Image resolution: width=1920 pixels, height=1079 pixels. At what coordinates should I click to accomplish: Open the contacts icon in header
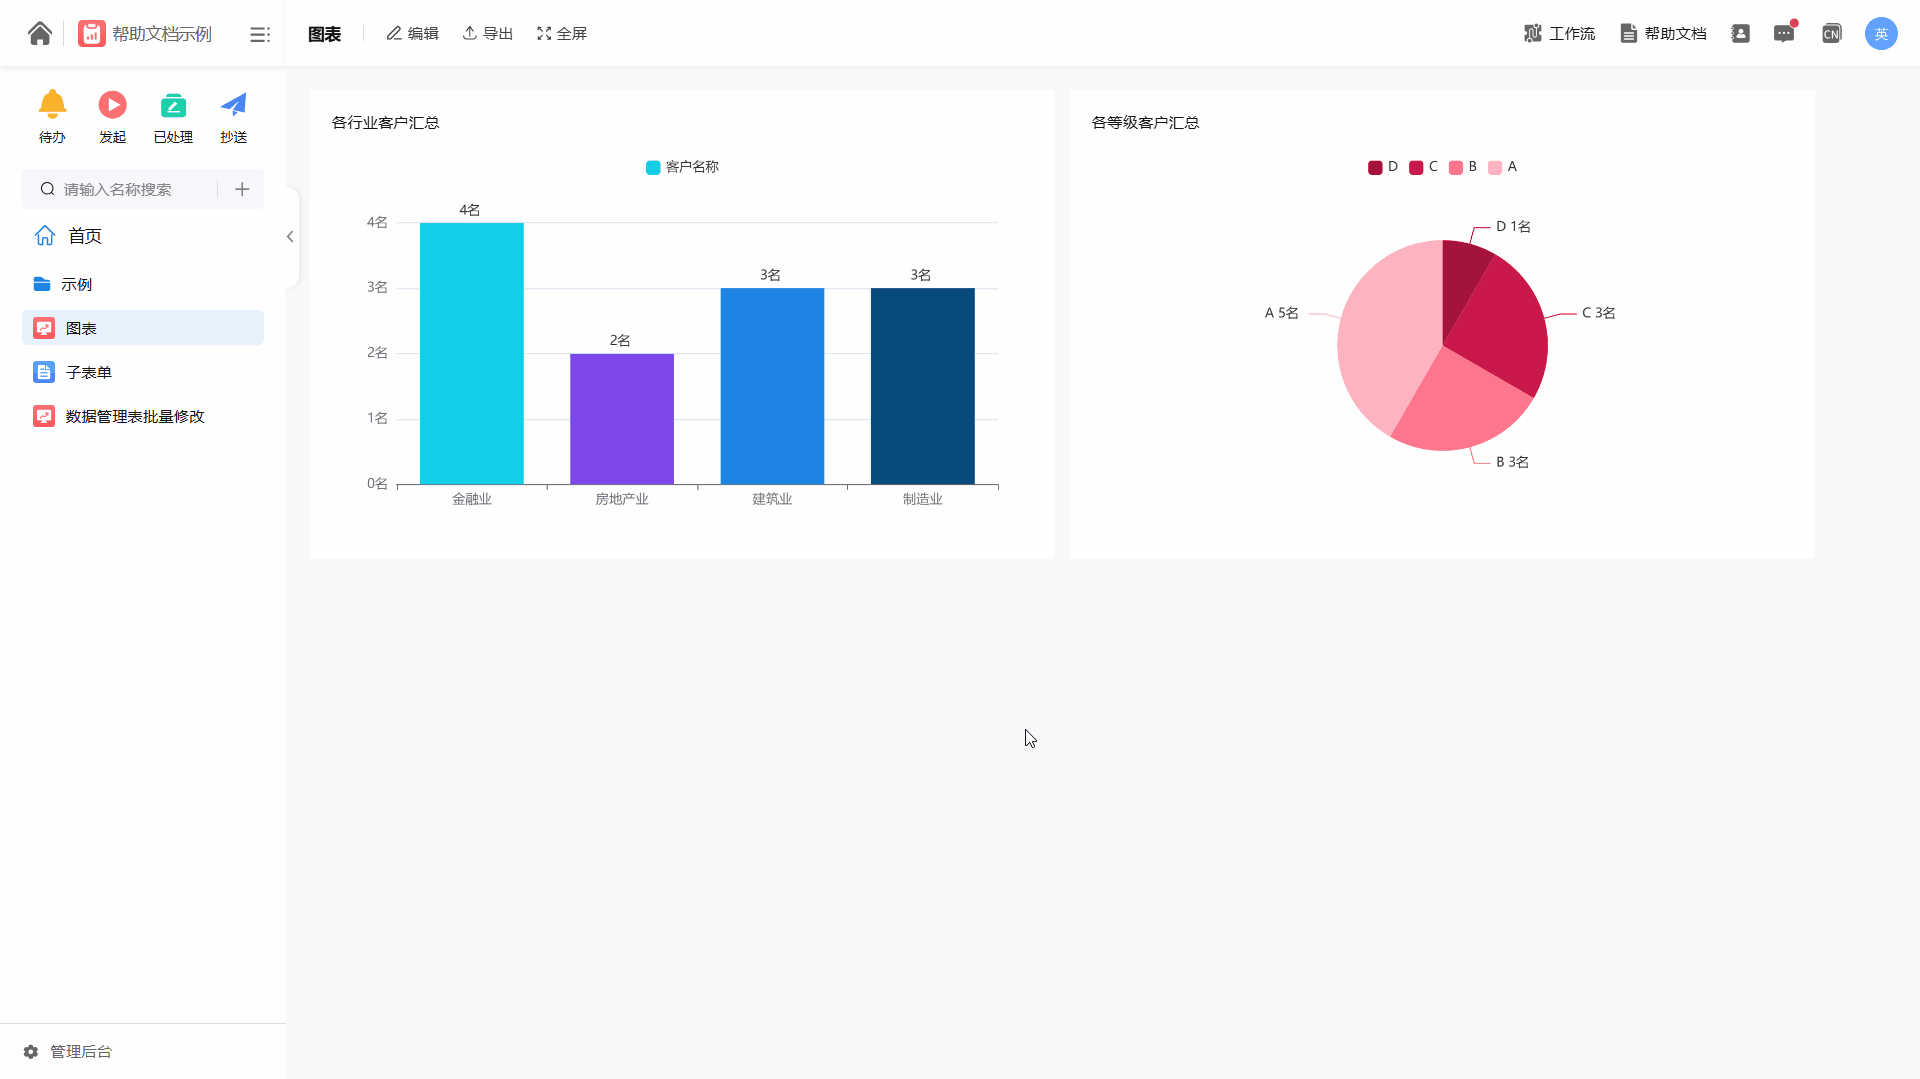[1741, 34]
